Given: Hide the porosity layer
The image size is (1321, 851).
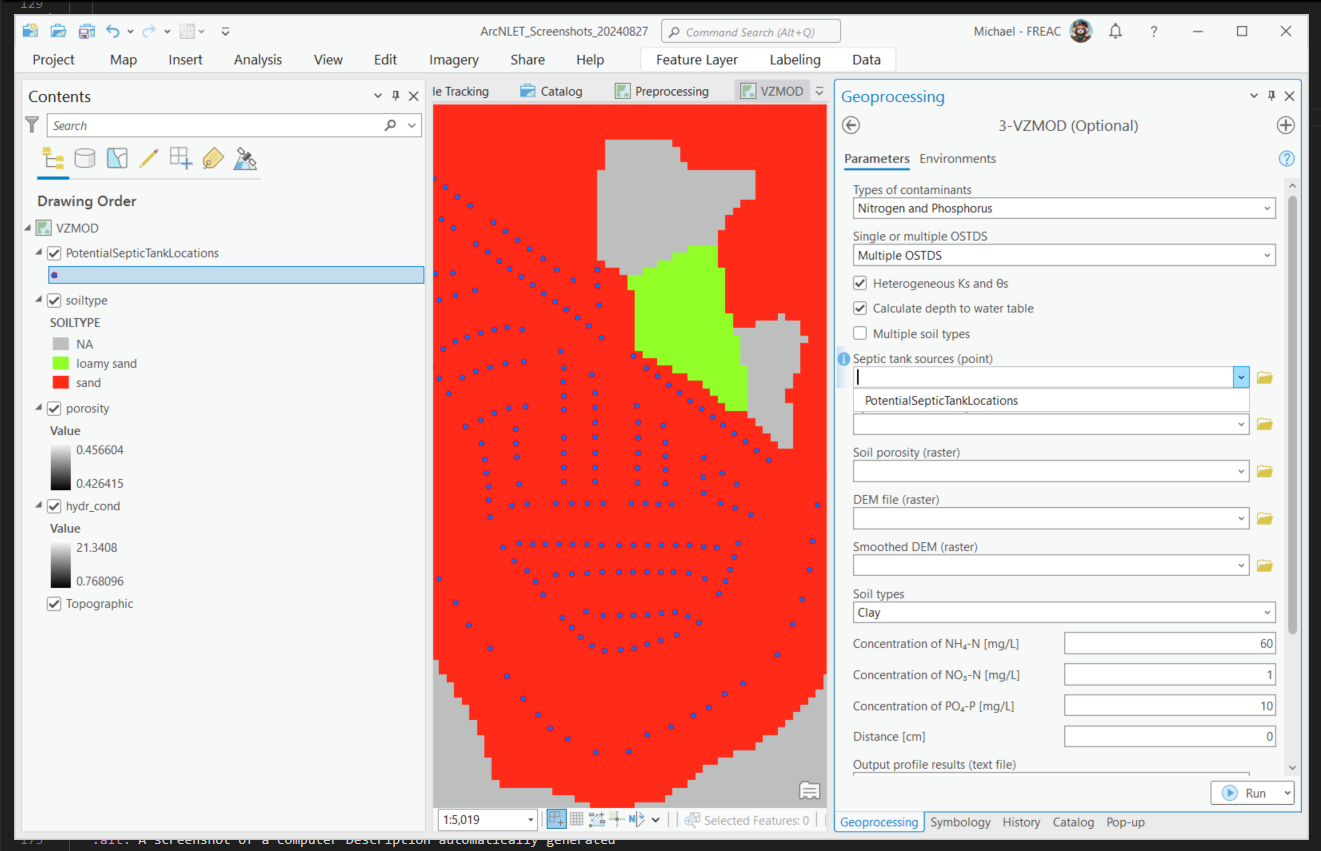Looking at the screenshot, I should tap(55, 408).
